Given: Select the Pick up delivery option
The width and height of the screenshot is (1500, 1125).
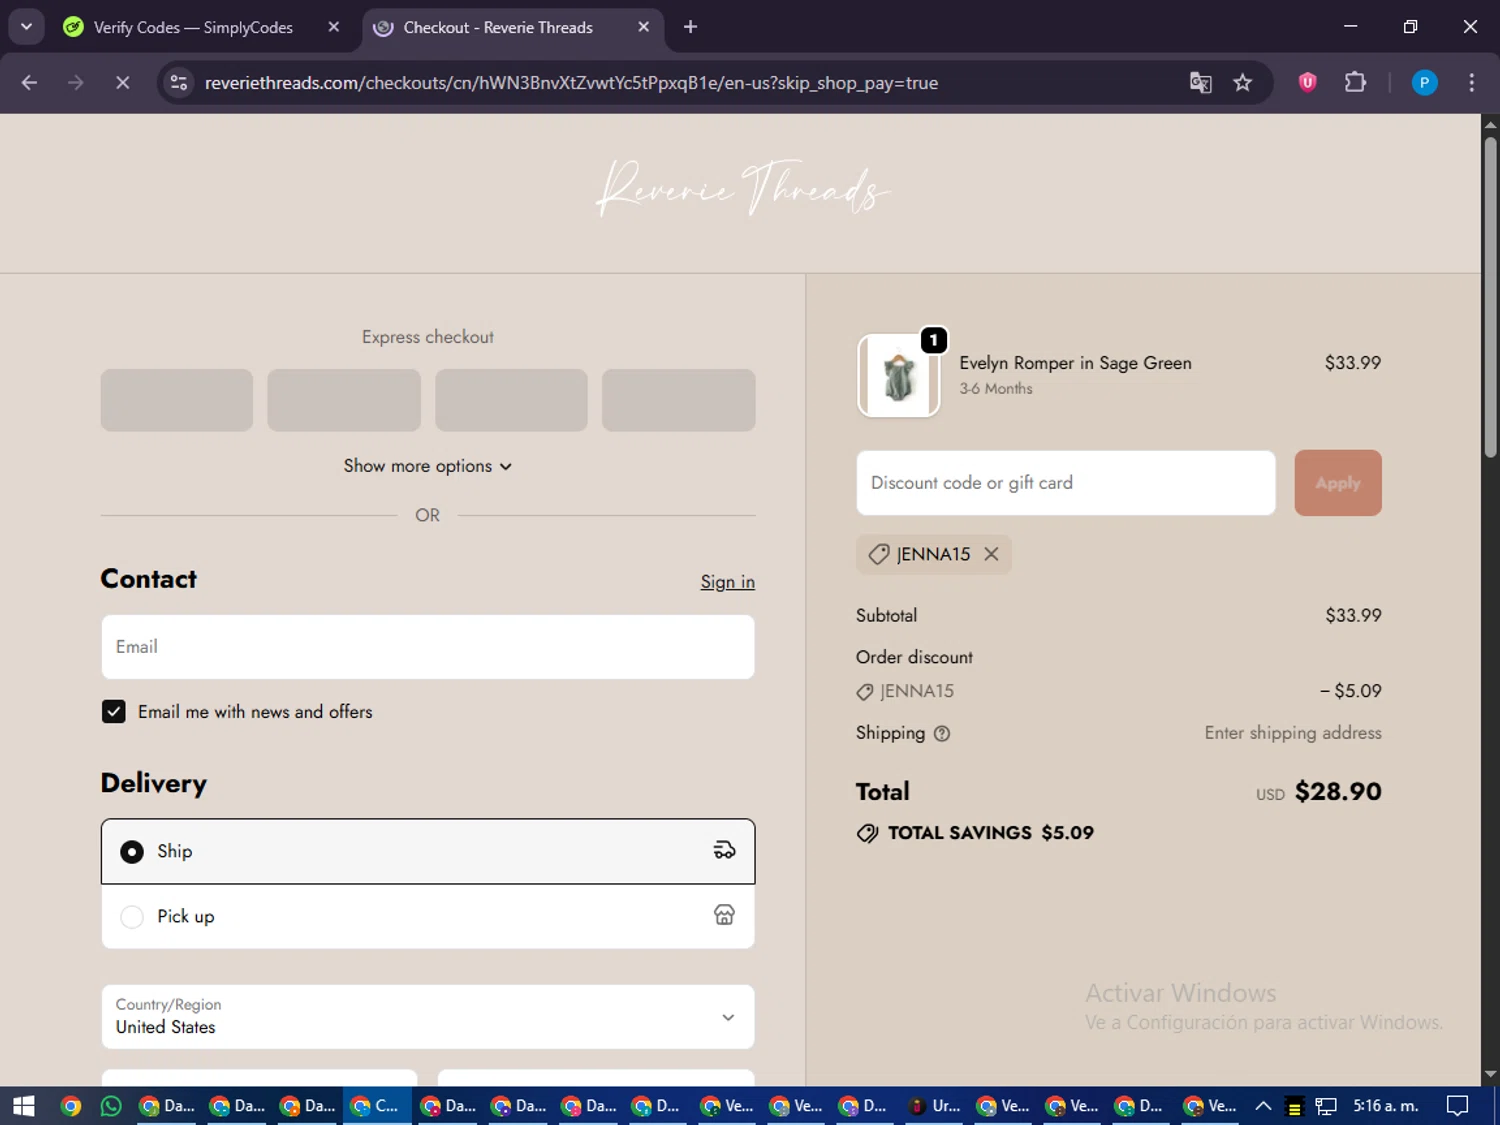Looking at the screenshot, I should (428, 917).
